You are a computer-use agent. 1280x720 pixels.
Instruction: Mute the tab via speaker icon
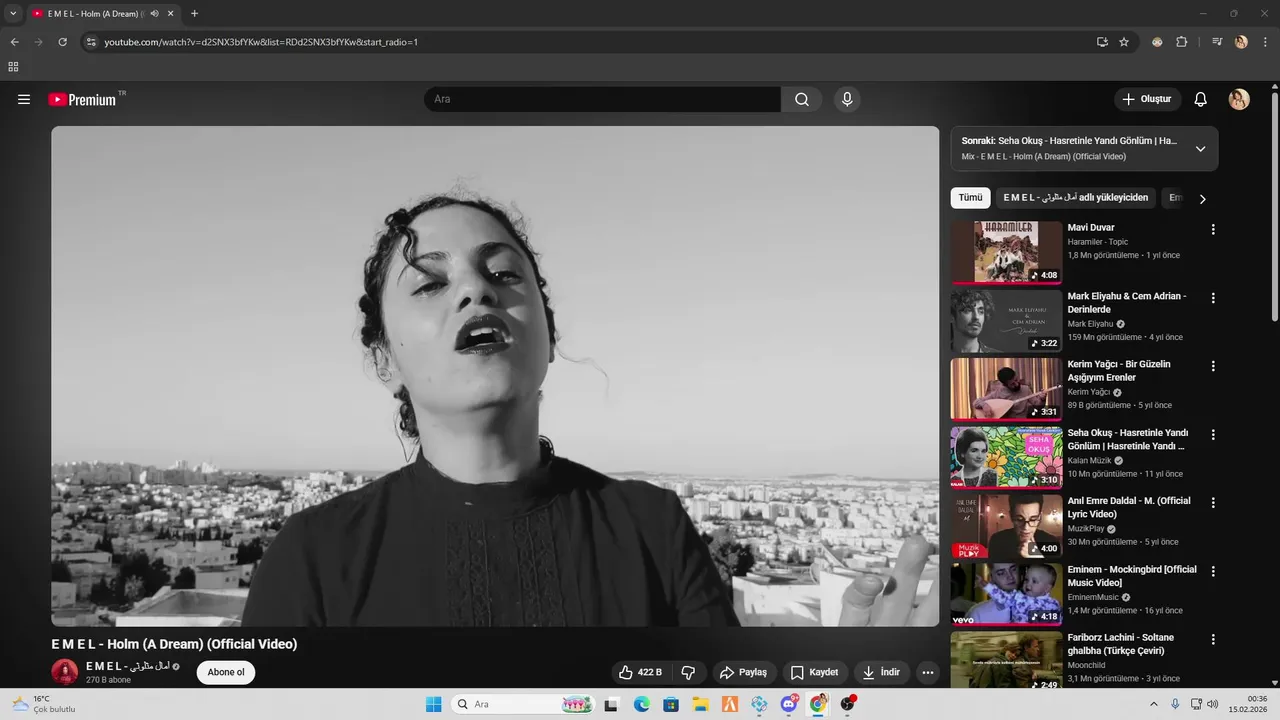pyautogui.click(x=155, y=14)
